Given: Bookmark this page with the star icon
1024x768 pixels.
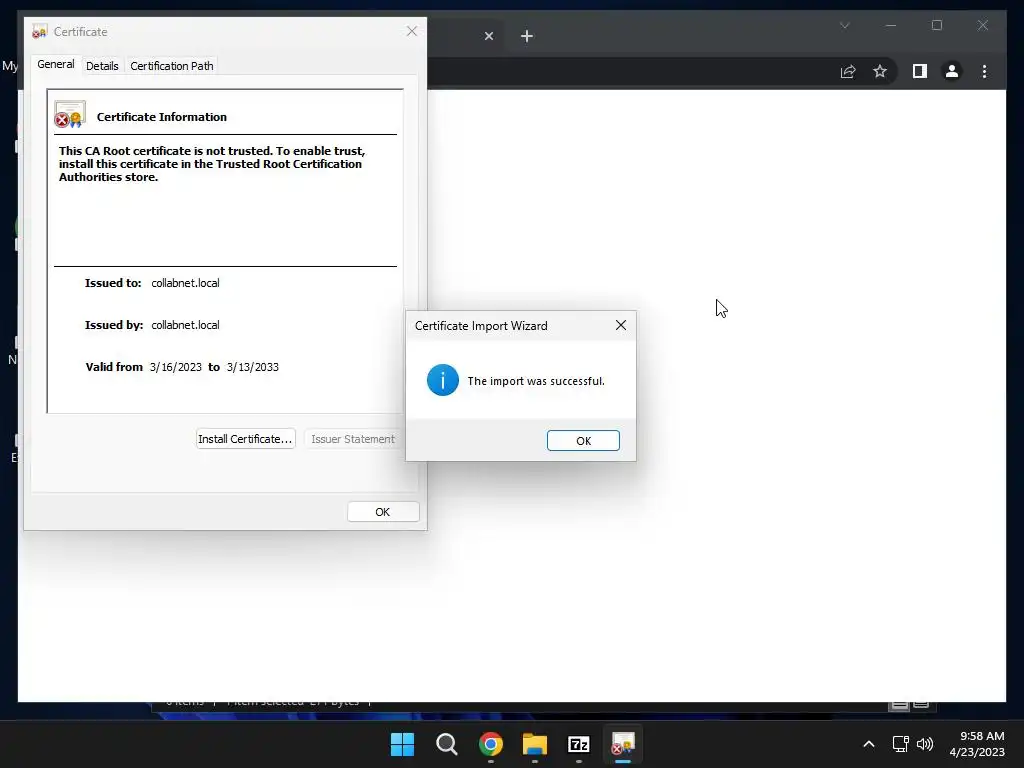Looking at the screenshot, I should click(x=880, y=71).
